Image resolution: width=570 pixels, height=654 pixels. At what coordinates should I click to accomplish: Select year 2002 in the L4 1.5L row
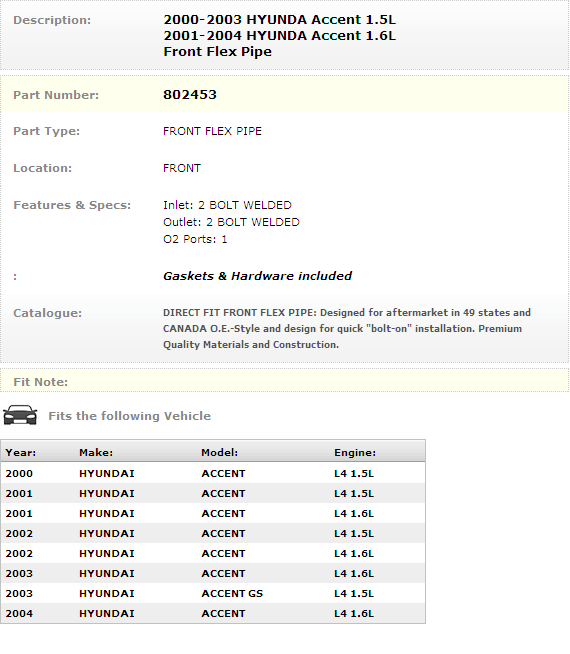(x=19, y=534)
